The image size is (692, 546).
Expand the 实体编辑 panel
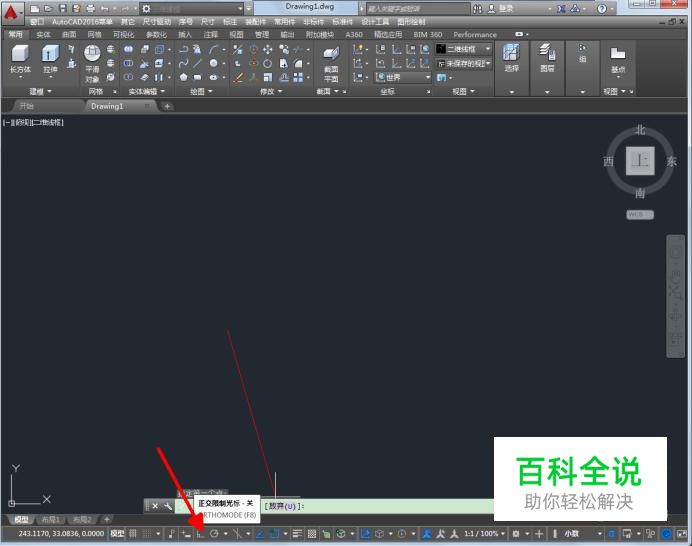click(x=147, y=91)
